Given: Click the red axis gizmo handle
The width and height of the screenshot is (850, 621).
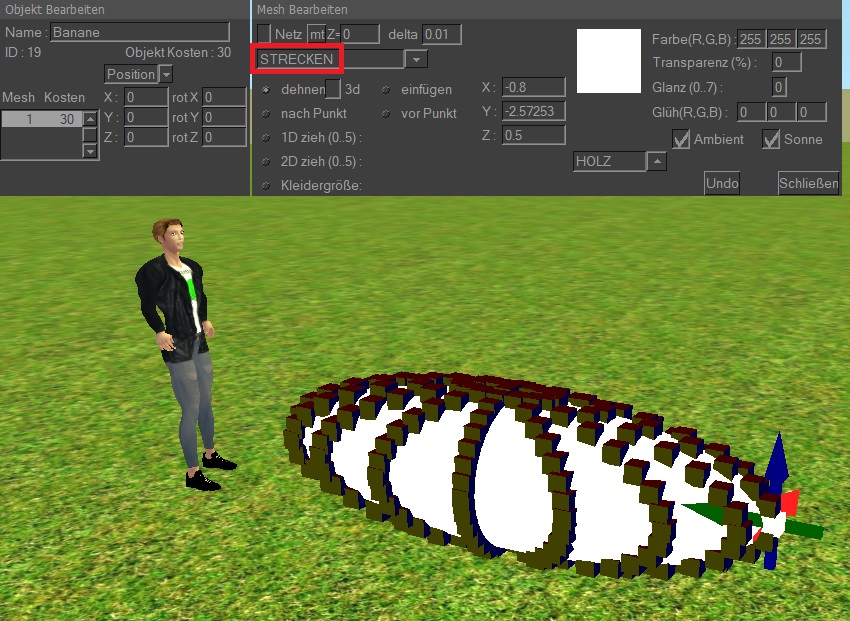Looking at the screenshot, I should pos(790,502).
